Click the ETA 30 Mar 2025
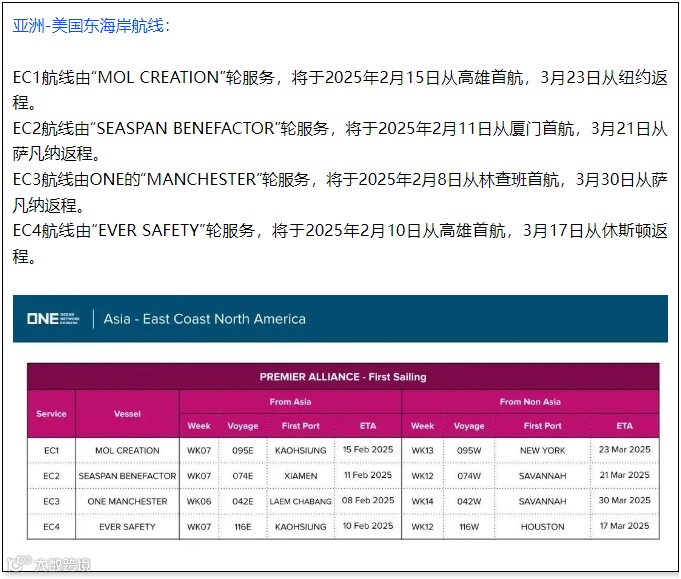This screenshot has height=579, width=681. pyautogui.click(x=625, y=500)
